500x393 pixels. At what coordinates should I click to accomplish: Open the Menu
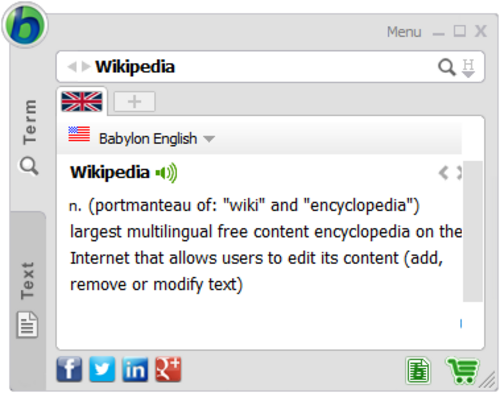[x=404, y=32]
